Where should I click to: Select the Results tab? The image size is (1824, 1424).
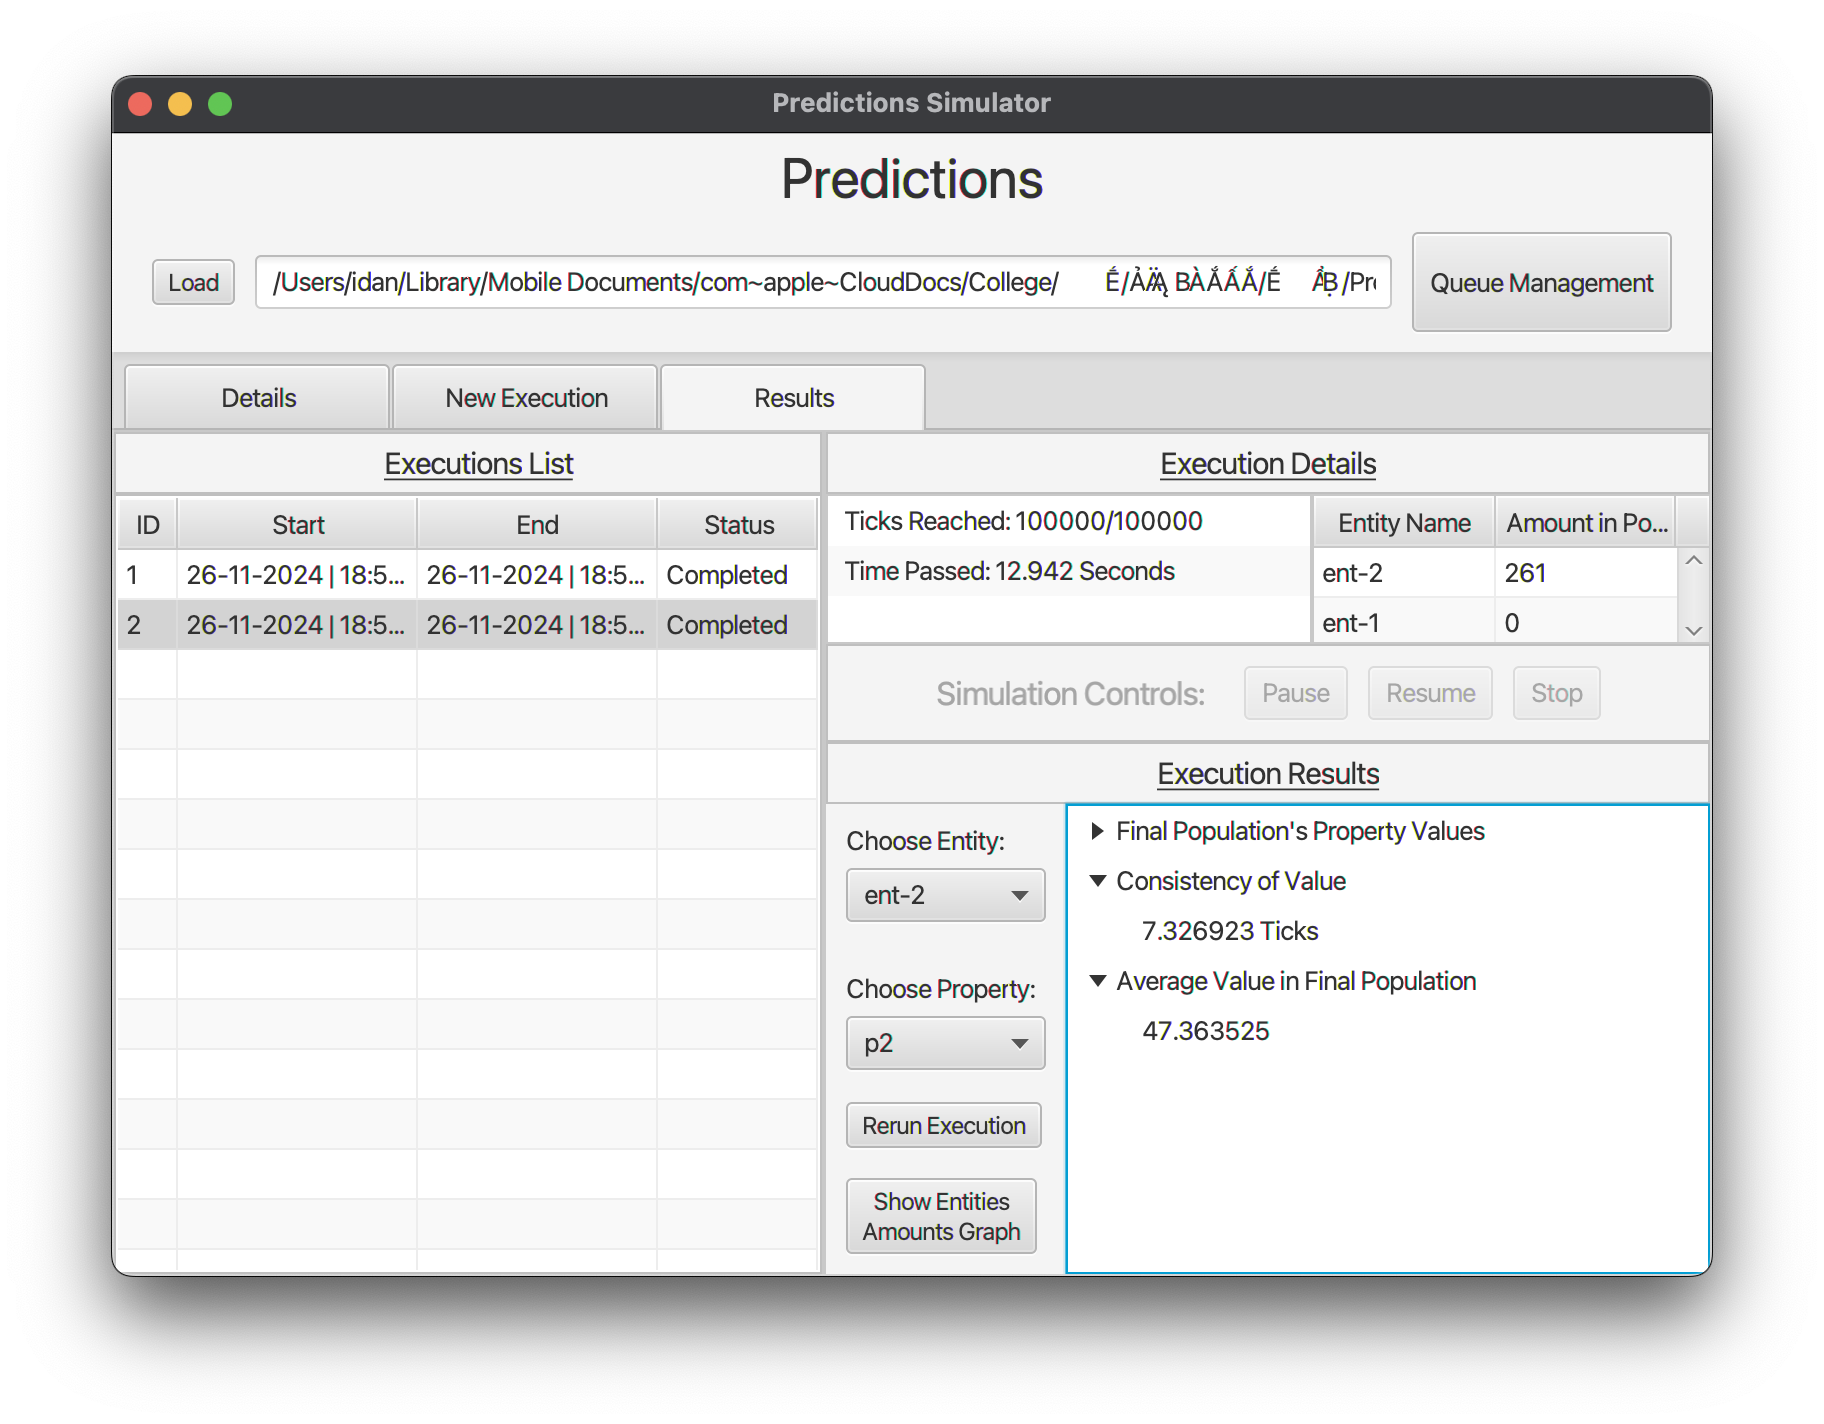click(x=792, y=397)
